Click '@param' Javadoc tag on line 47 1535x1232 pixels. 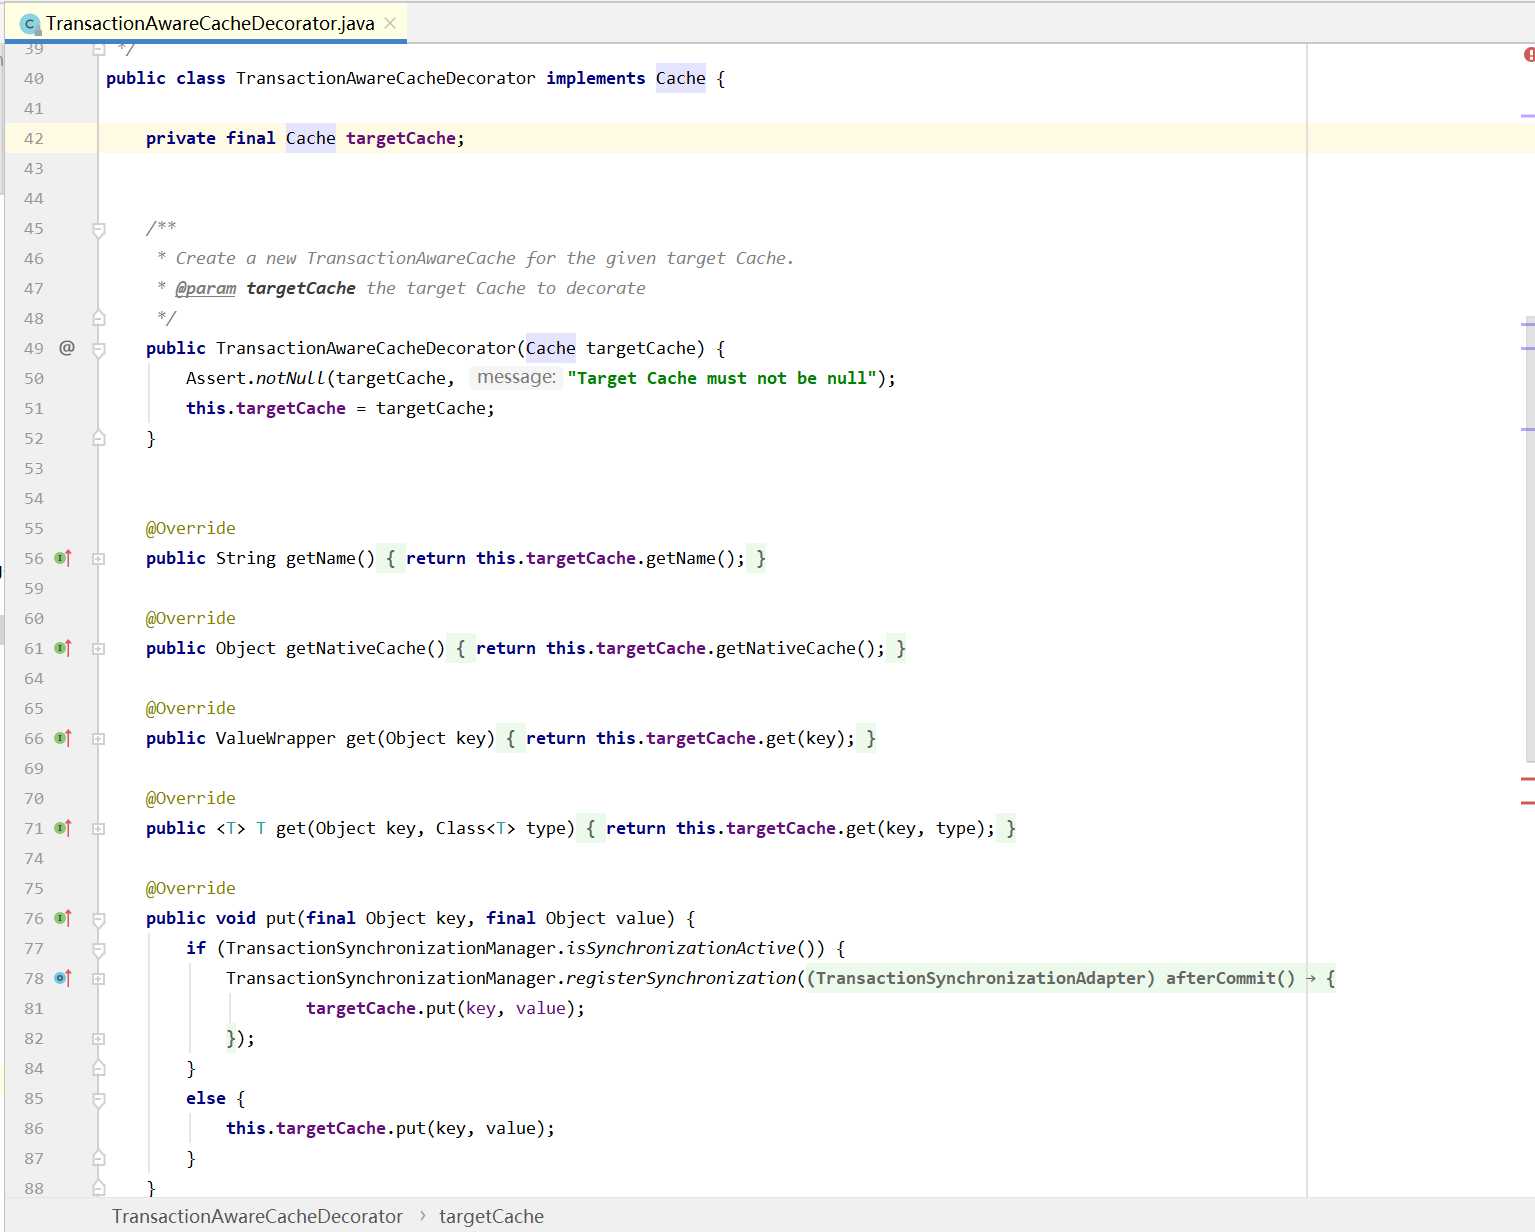pos(206,288)
